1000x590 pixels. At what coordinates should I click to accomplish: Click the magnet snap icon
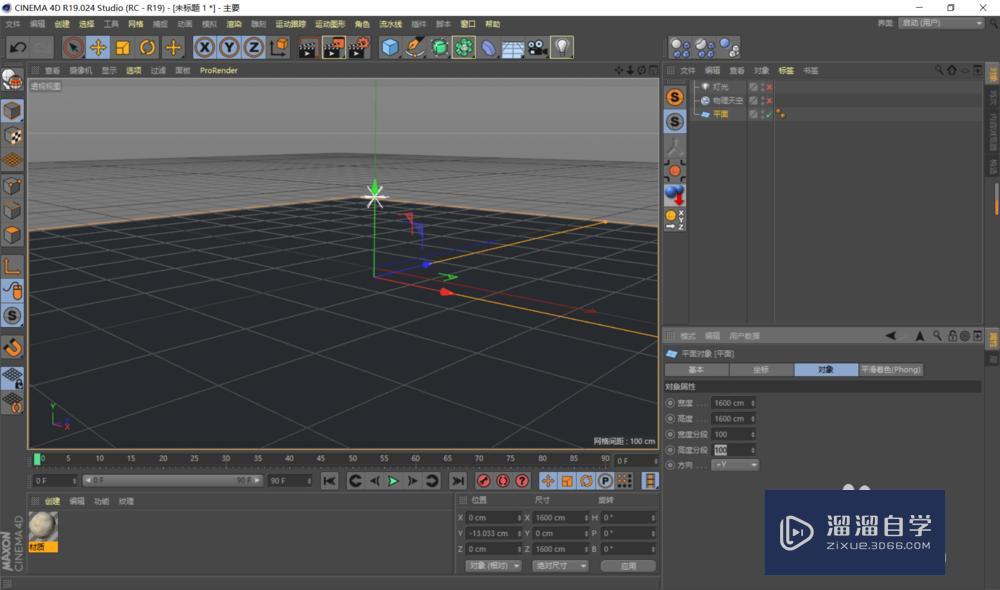pyautogui.click(x=12, y=347)
